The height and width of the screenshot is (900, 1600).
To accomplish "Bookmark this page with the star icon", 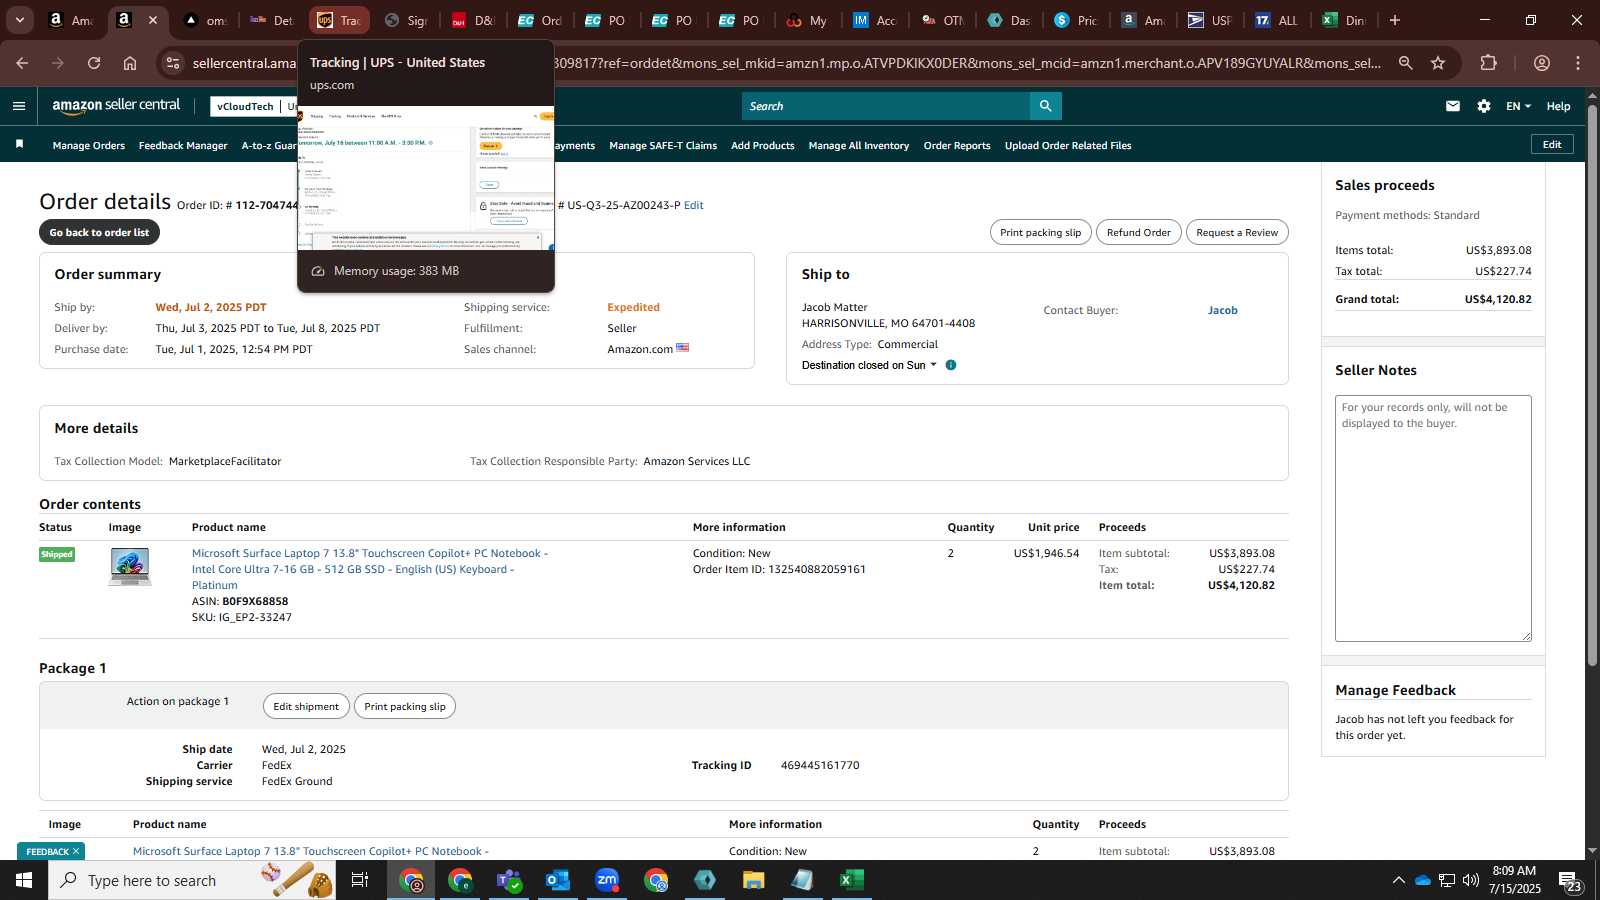I will (1438, 63).
